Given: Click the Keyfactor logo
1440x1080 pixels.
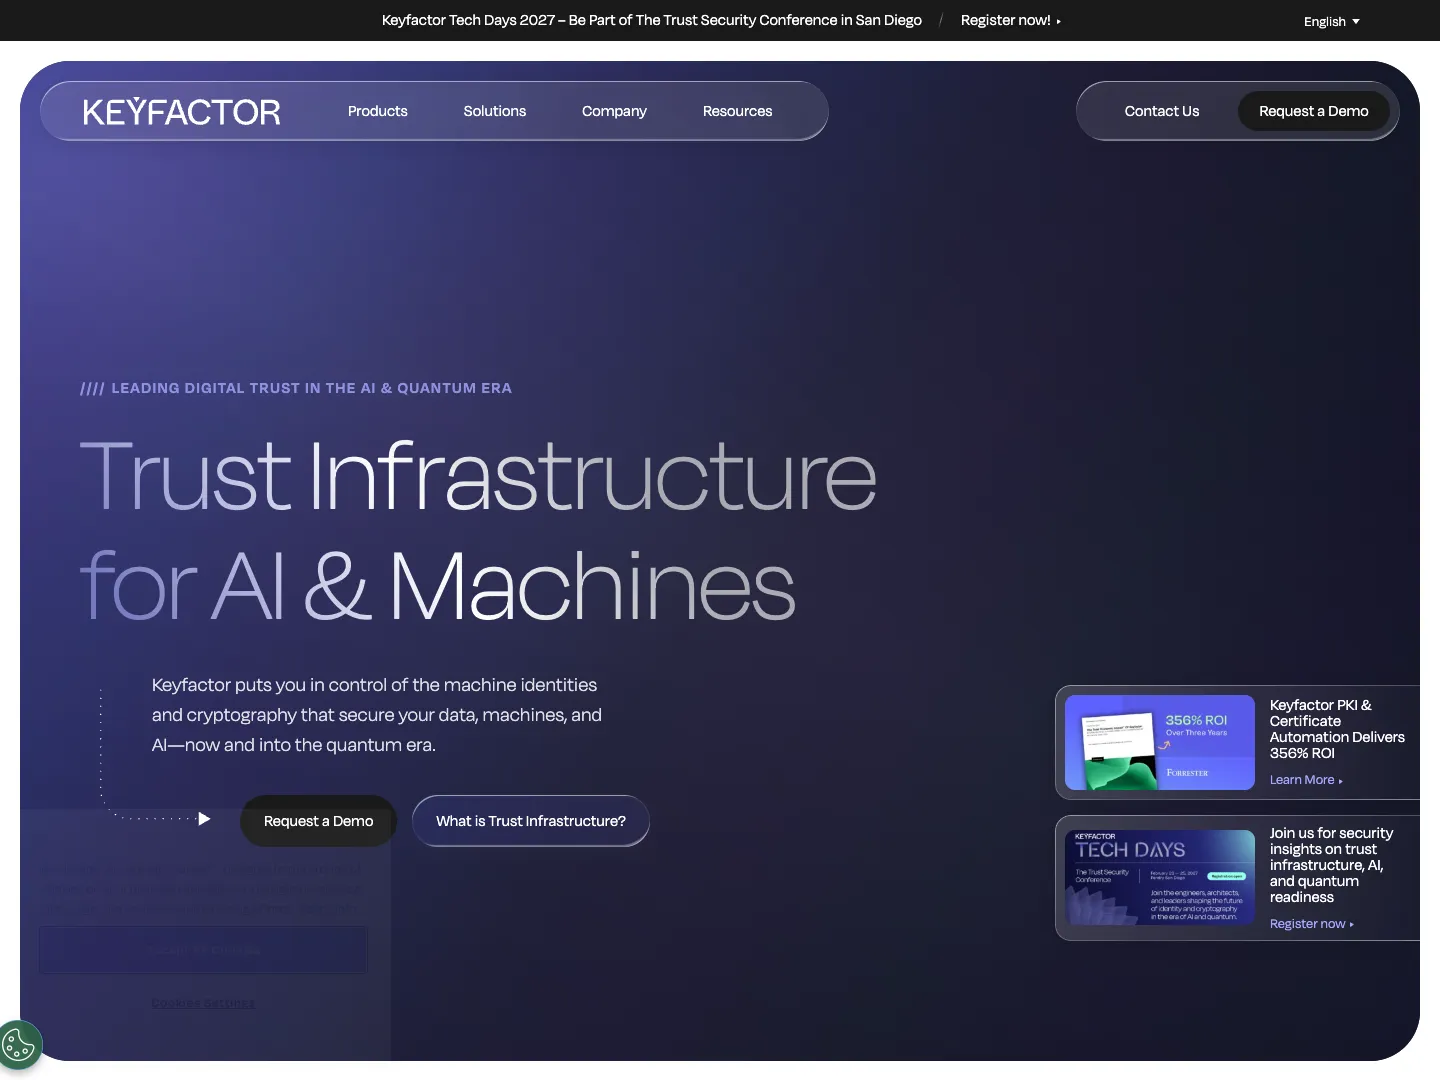Looking at the screenshot, I should tap(181, 112).
